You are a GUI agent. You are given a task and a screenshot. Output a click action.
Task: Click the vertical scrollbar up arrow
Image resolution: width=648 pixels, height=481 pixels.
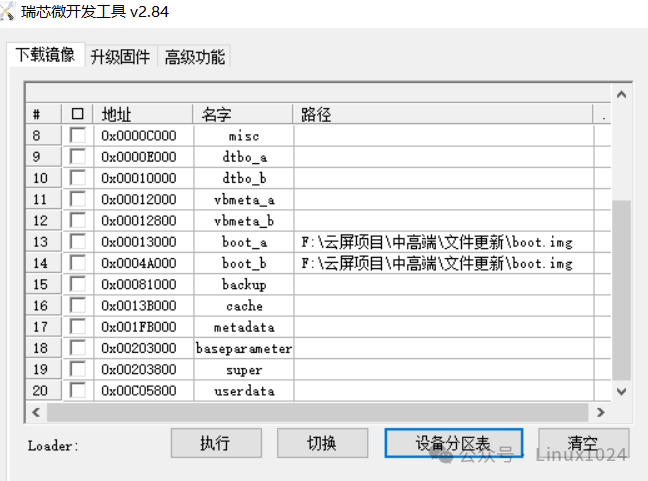point(621,95)
